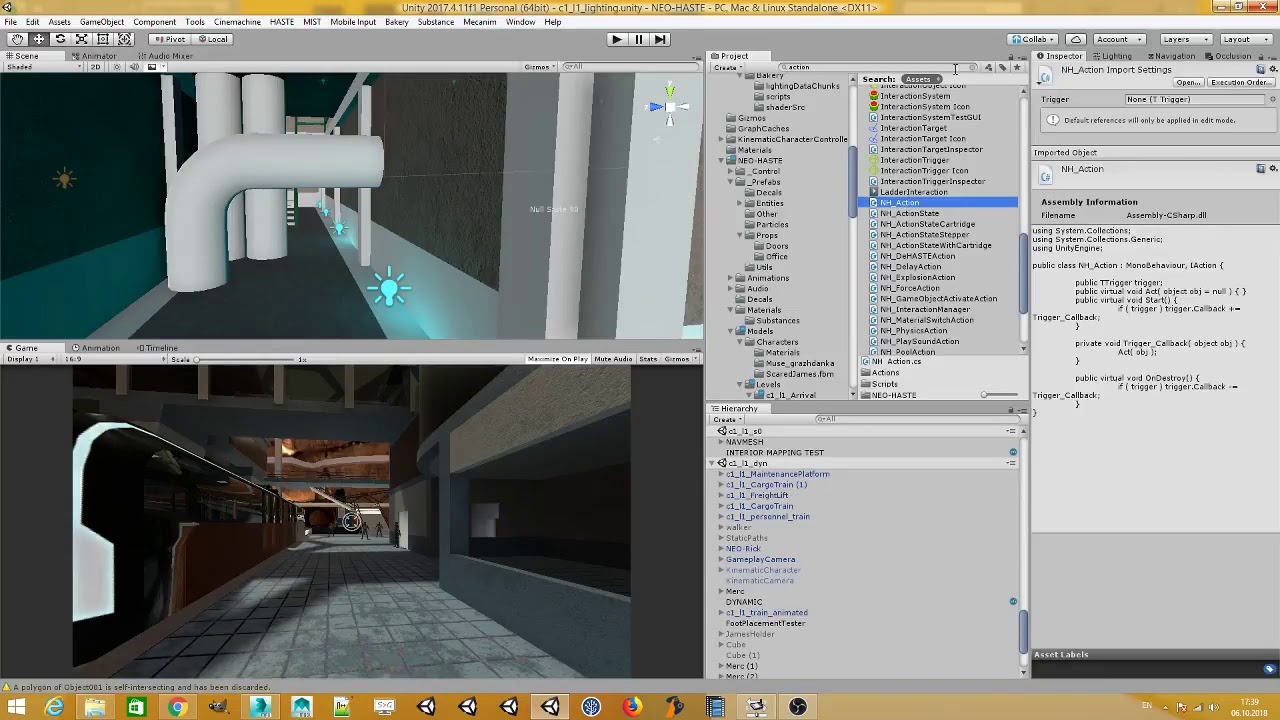
Task: Toggle Pivot handle position mode
Action: (170, 39)
